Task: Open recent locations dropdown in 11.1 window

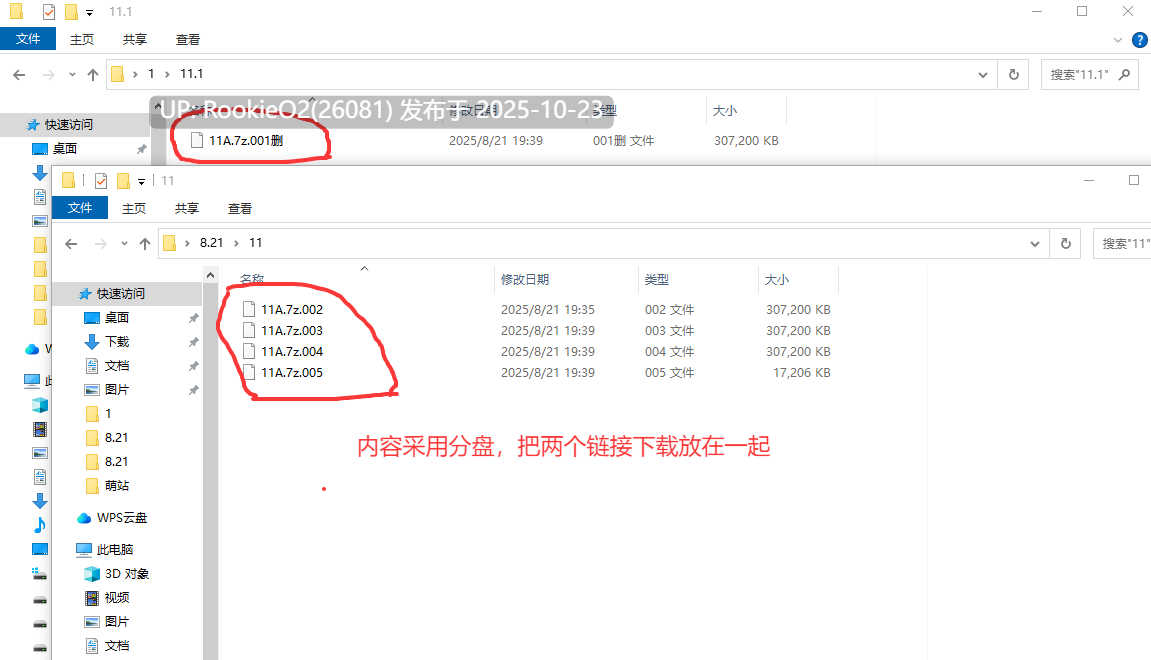Action: (72, 74)
